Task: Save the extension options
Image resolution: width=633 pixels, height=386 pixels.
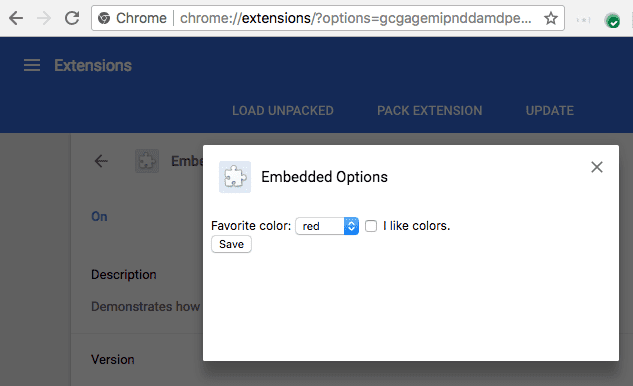Action: [x=231, y=244]
